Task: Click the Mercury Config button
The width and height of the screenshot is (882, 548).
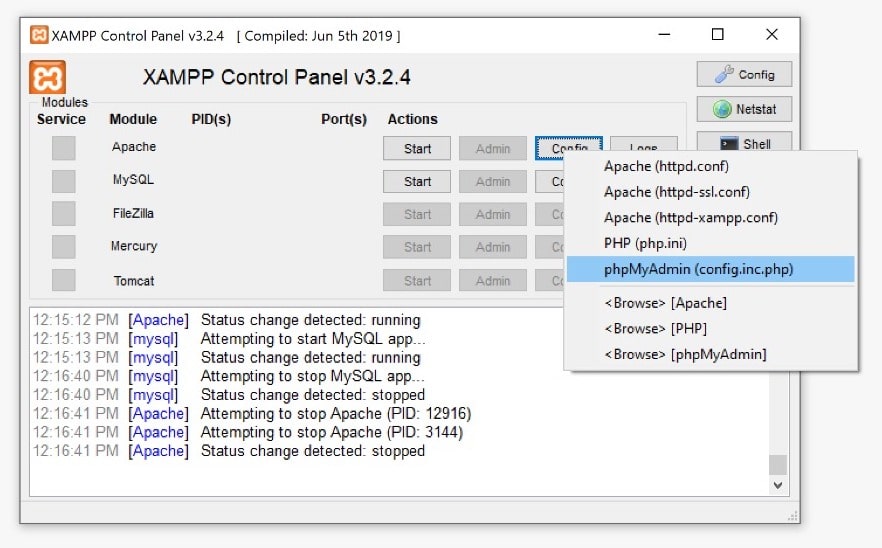Action: 550,247
